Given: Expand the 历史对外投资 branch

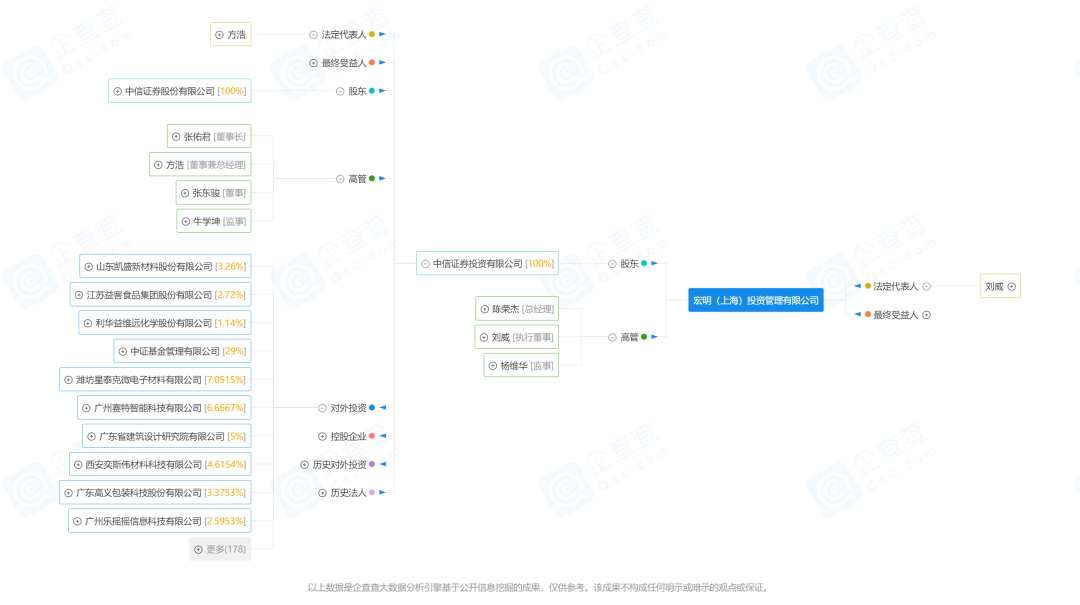Looking at the screenshot, I should coord(304,464).
